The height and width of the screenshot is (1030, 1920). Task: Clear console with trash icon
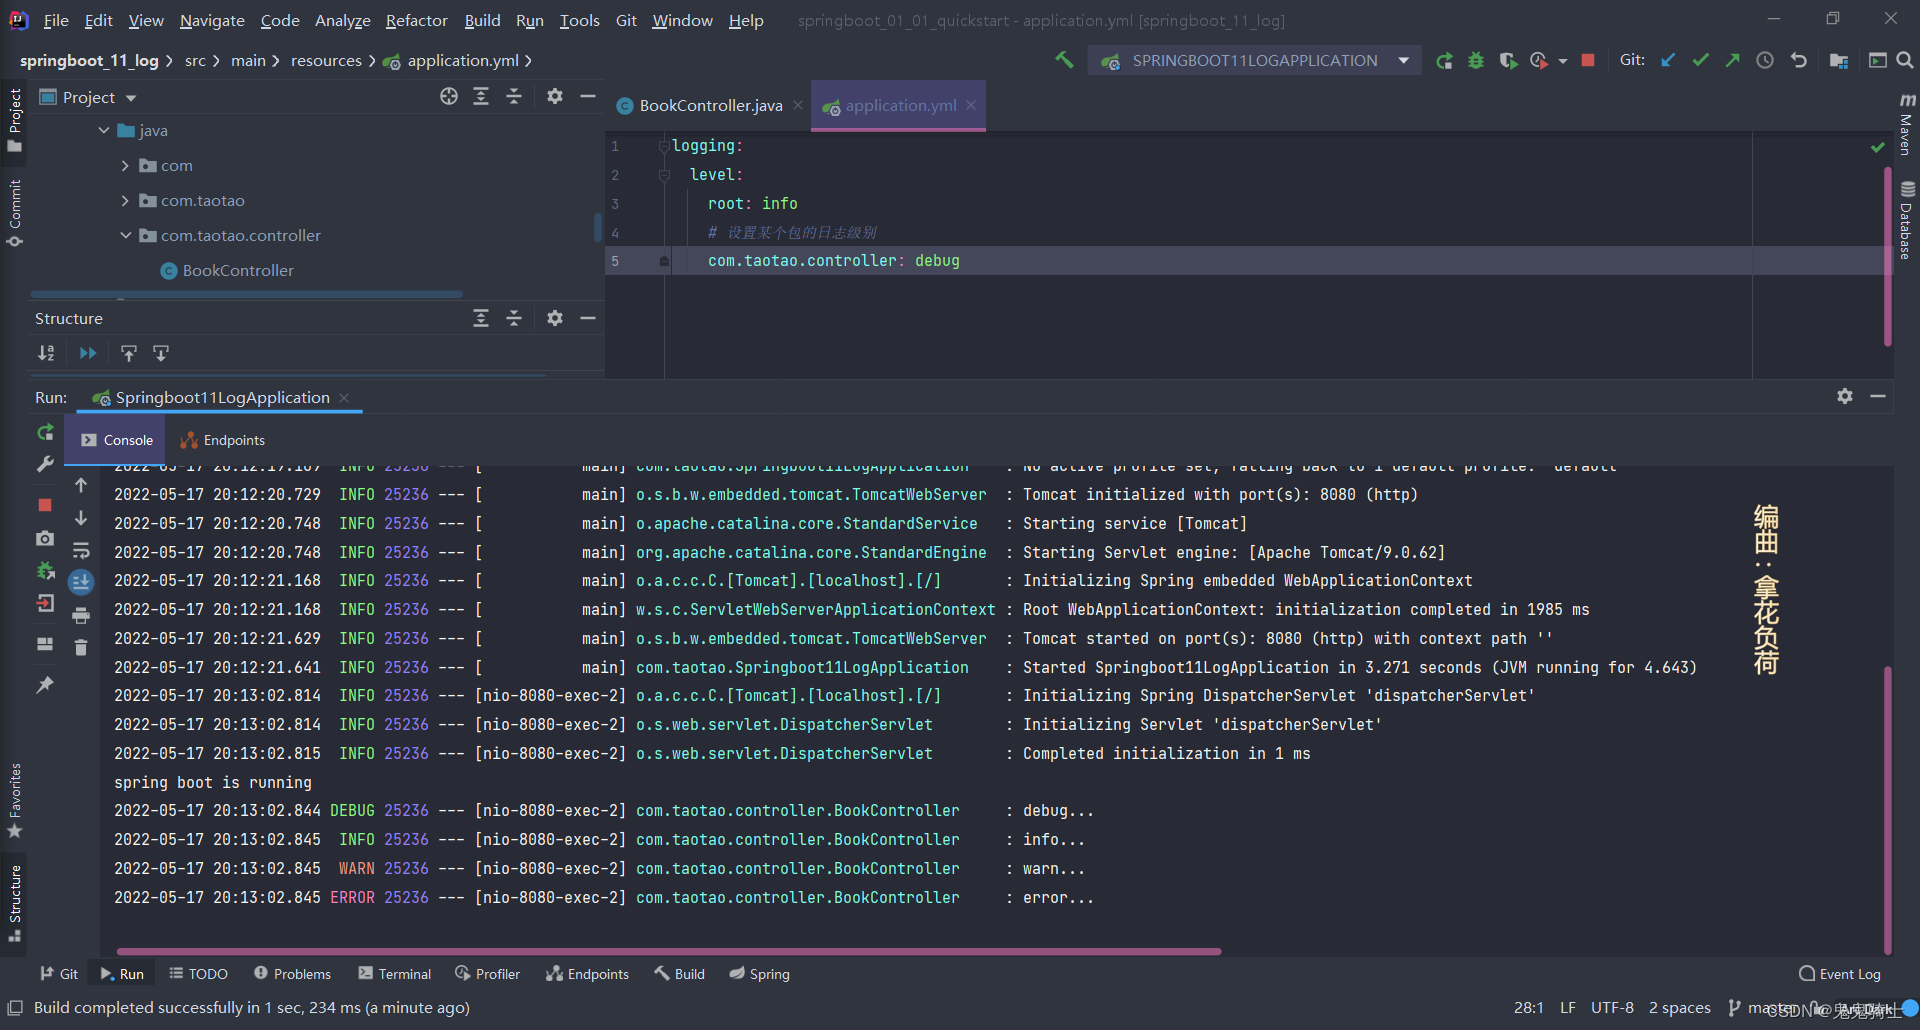(x=81, y=648)
